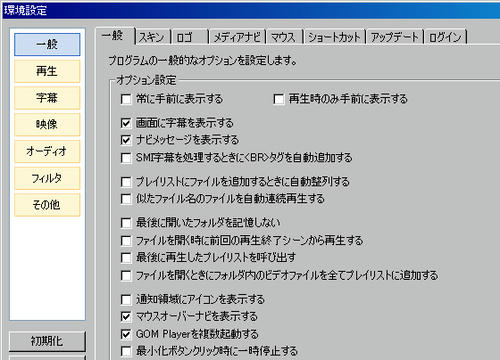This screenshot has height=360, width=500.
Task: Click the 初期化 reset button
Action: (47, 341)
